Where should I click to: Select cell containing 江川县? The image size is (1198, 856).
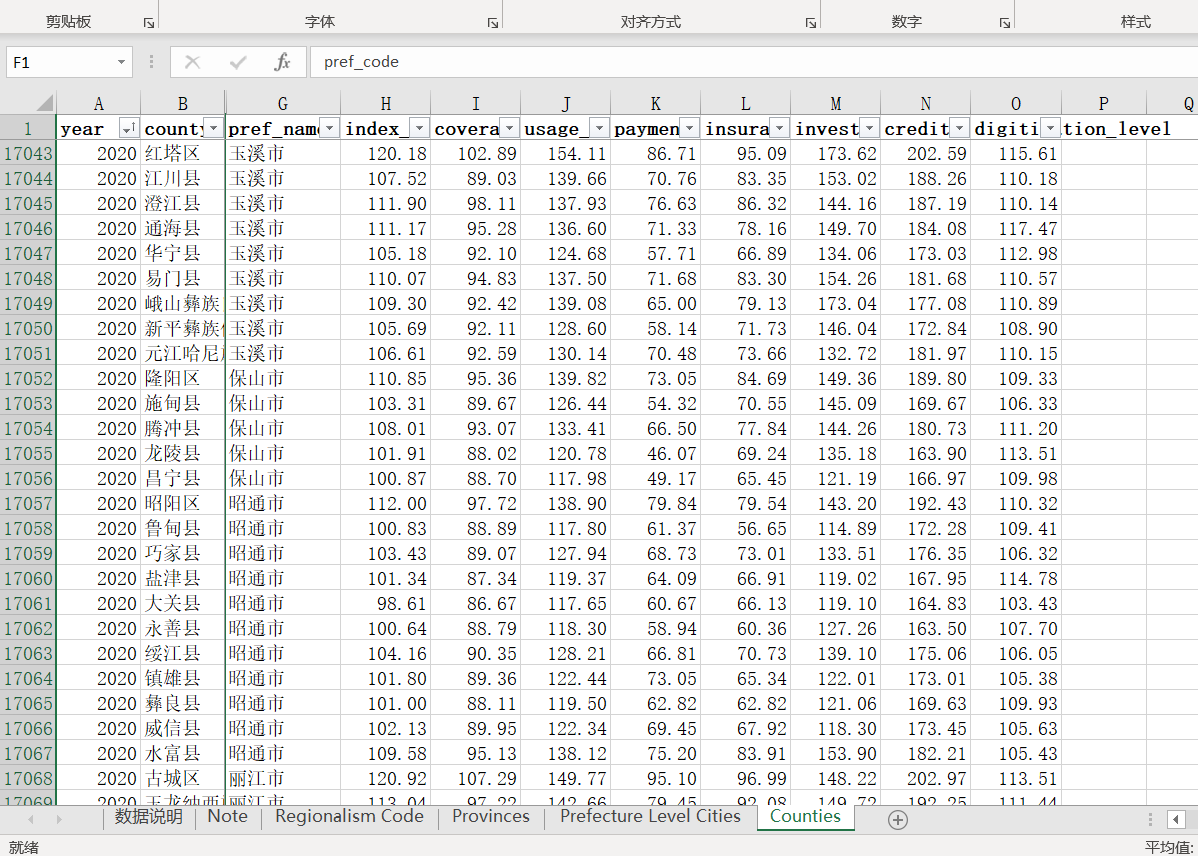(x=183, y=179)
